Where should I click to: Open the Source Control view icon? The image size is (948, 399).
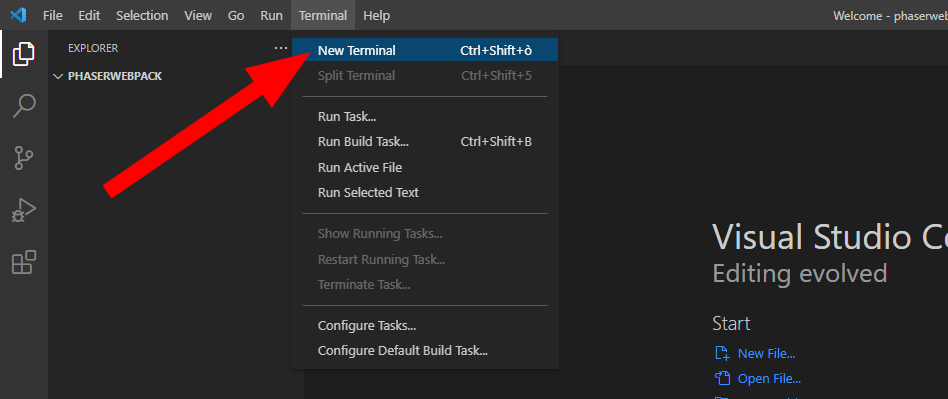24,158
